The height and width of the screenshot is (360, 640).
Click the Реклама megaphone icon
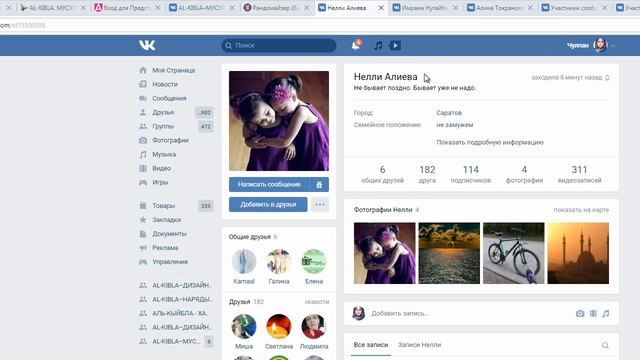pos(143,248)
